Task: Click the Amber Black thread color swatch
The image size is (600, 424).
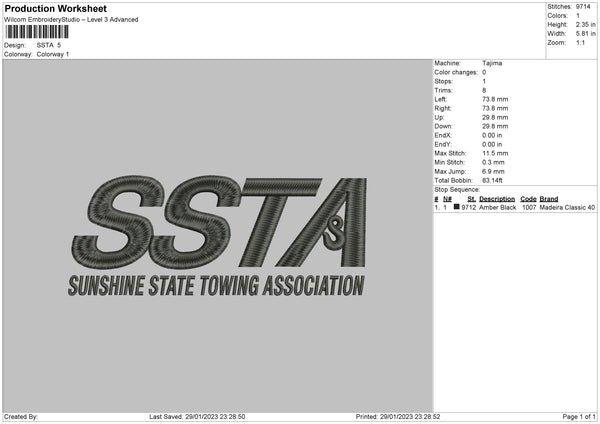Action: pos(457,207)
